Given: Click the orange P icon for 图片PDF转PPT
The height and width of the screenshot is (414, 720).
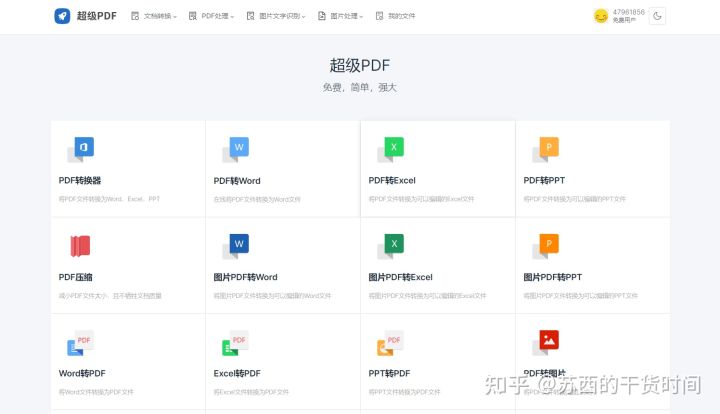Looking at the screenshot, I should tap(546, 246).
